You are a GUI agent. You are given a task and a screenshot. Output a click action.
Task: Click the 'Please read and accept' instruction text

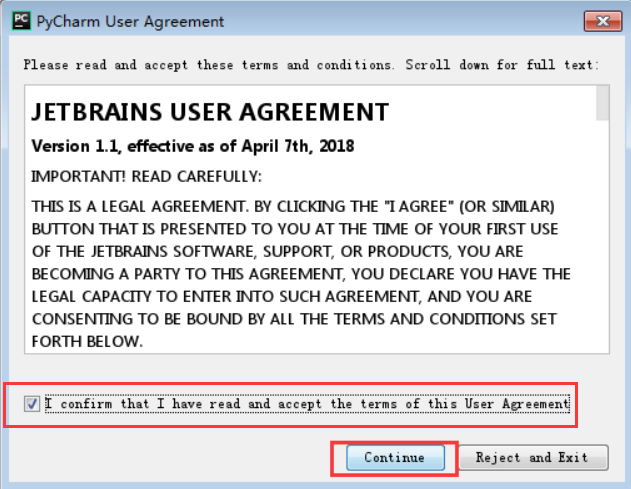pos(311,65)
